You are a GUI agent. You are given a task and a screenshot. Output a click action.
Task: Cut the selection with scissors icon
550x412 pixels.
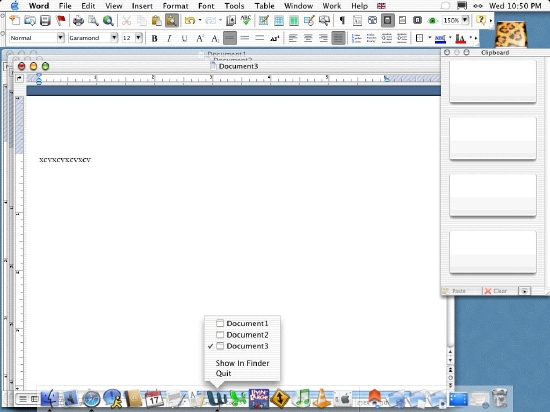(126, 20)
